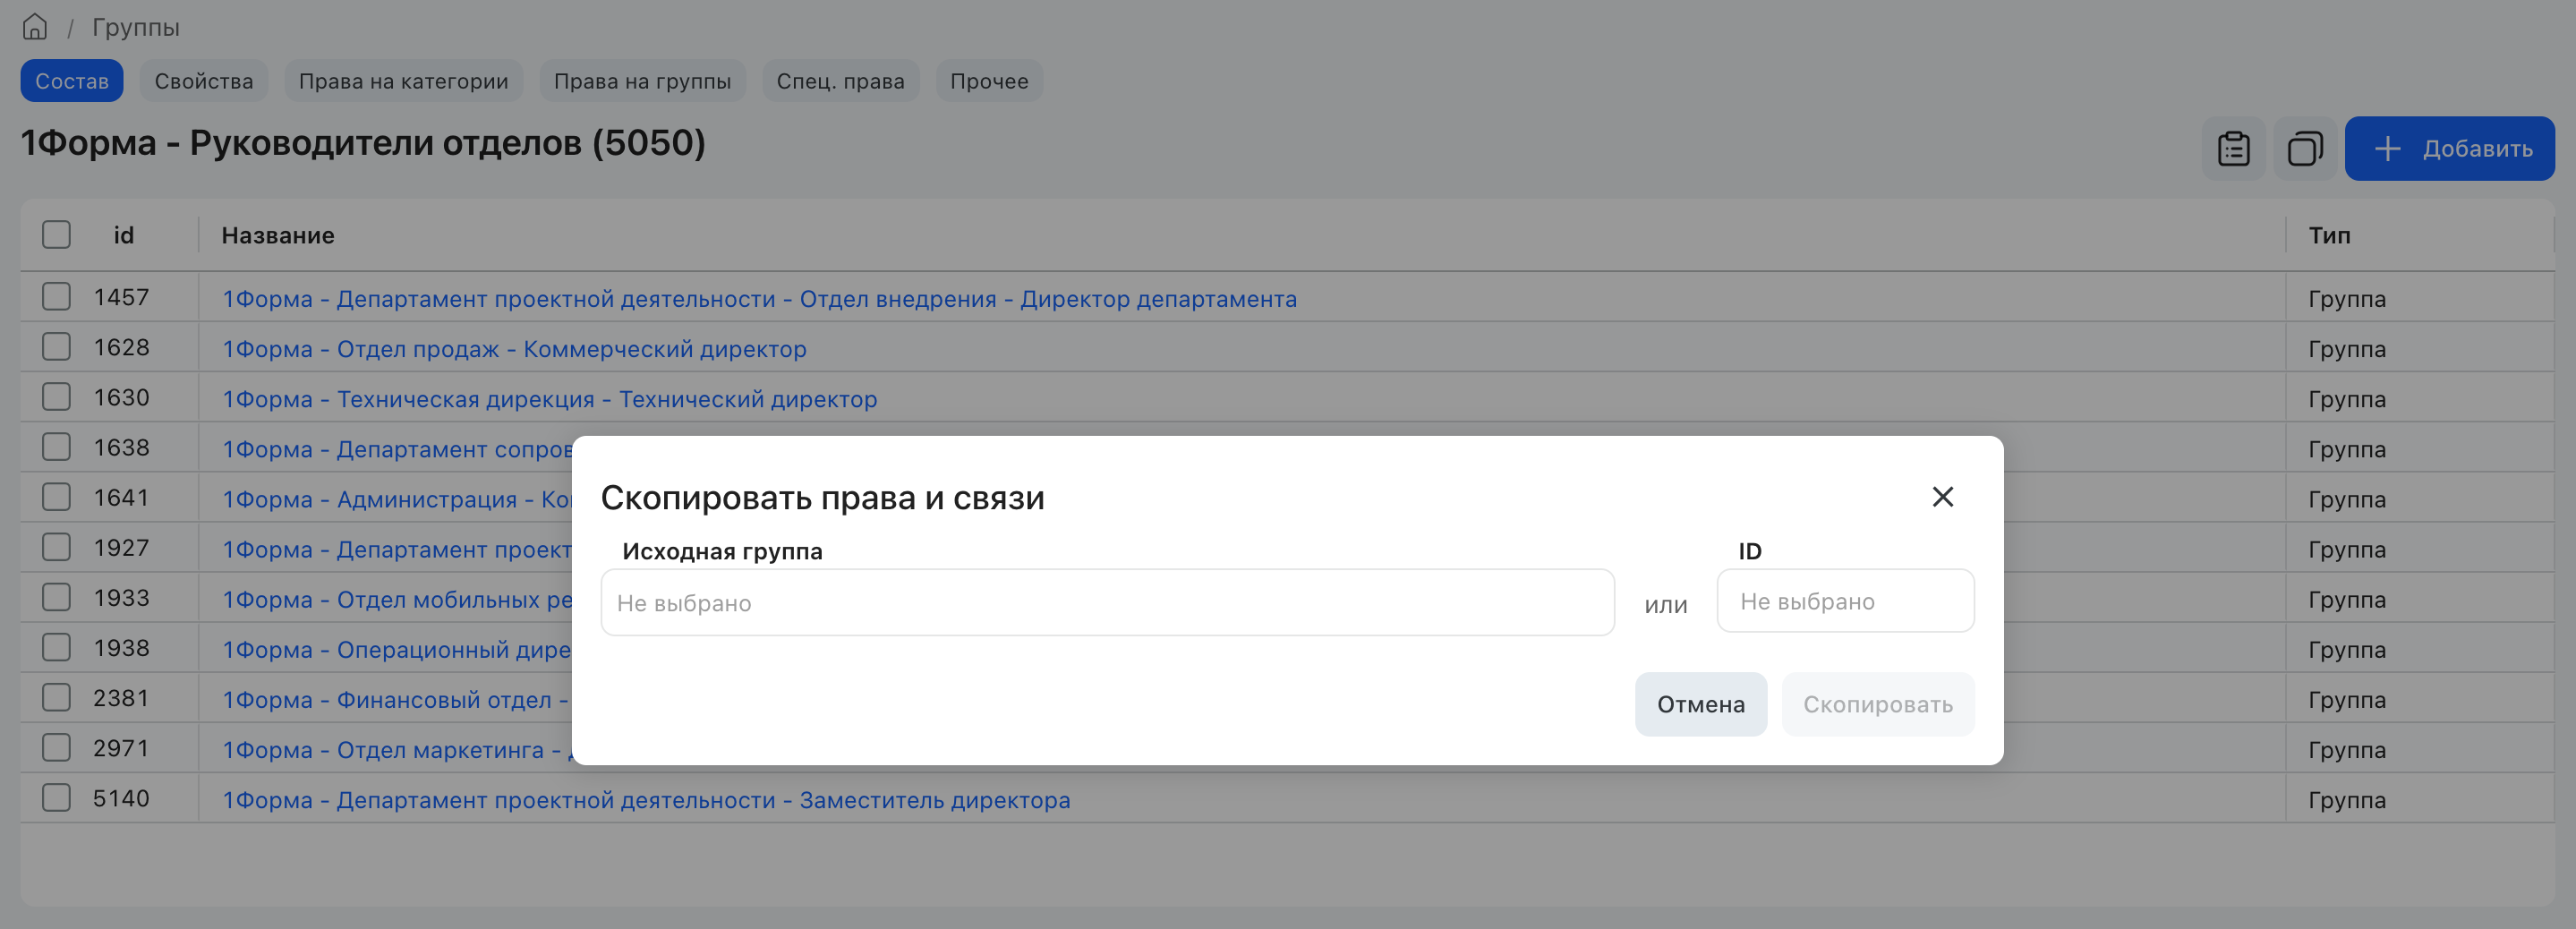Click the ID input field

click(x=1845, y=601)
